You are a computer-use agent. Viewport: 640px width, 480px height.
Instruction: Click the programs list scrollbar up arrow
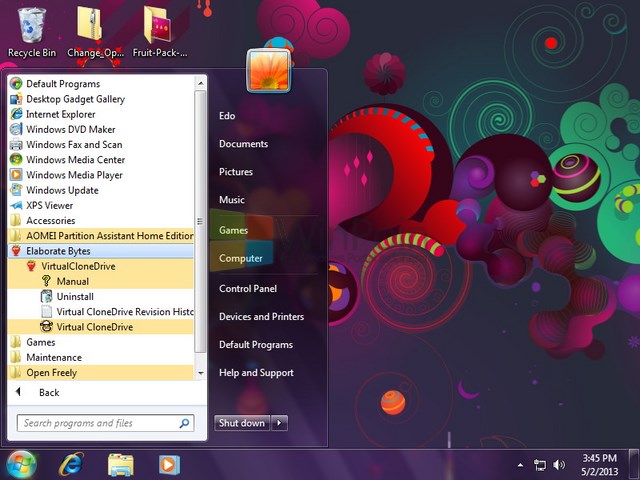coord(200,83)
